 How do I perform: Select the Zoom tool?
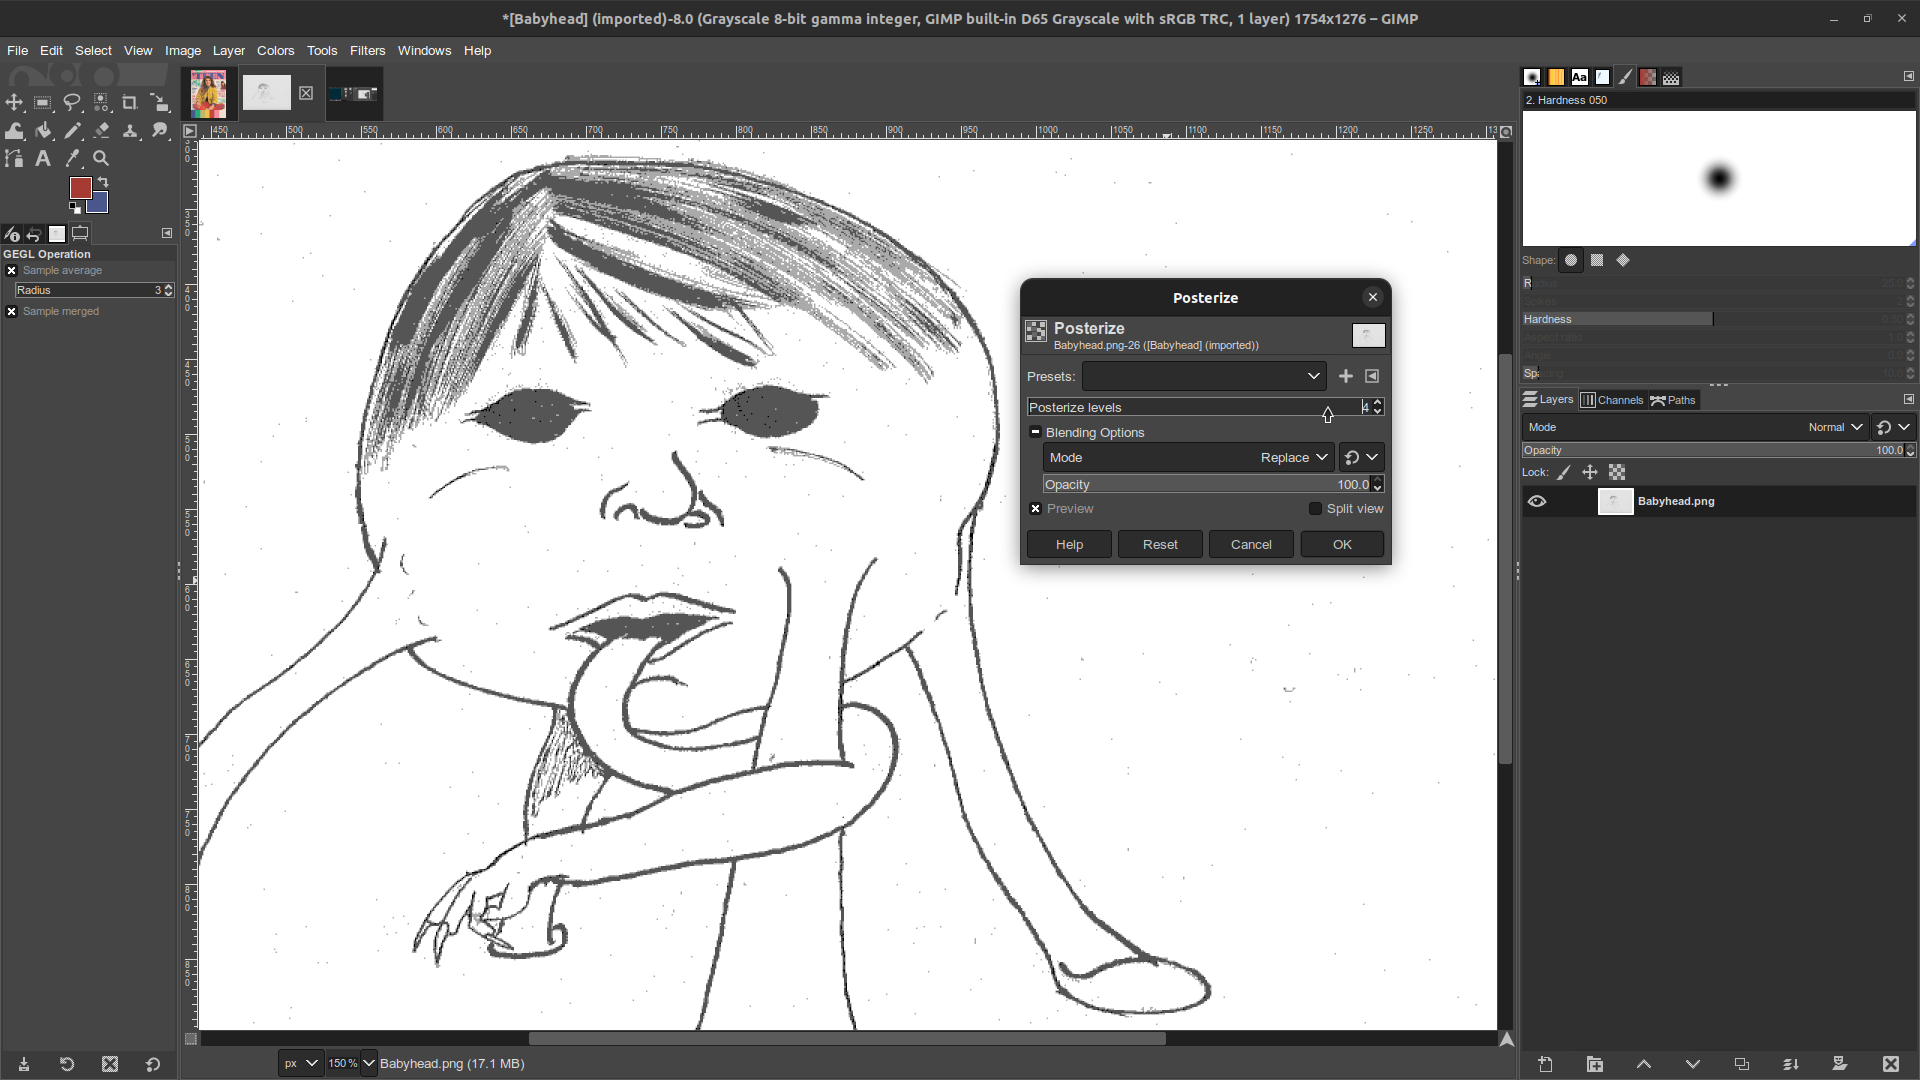click(103, 158)
